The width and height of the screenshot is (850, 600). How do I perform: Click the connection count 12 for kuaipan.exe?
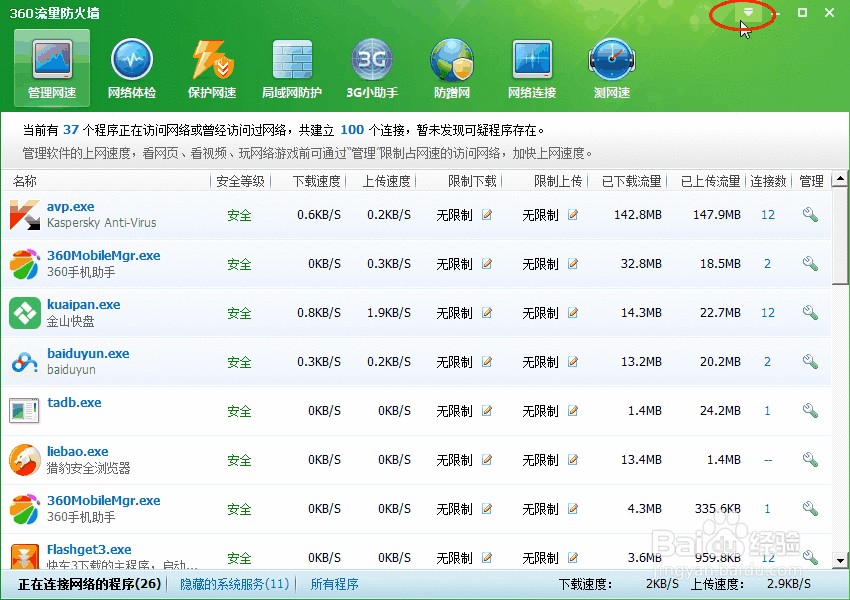pos(768,312)
